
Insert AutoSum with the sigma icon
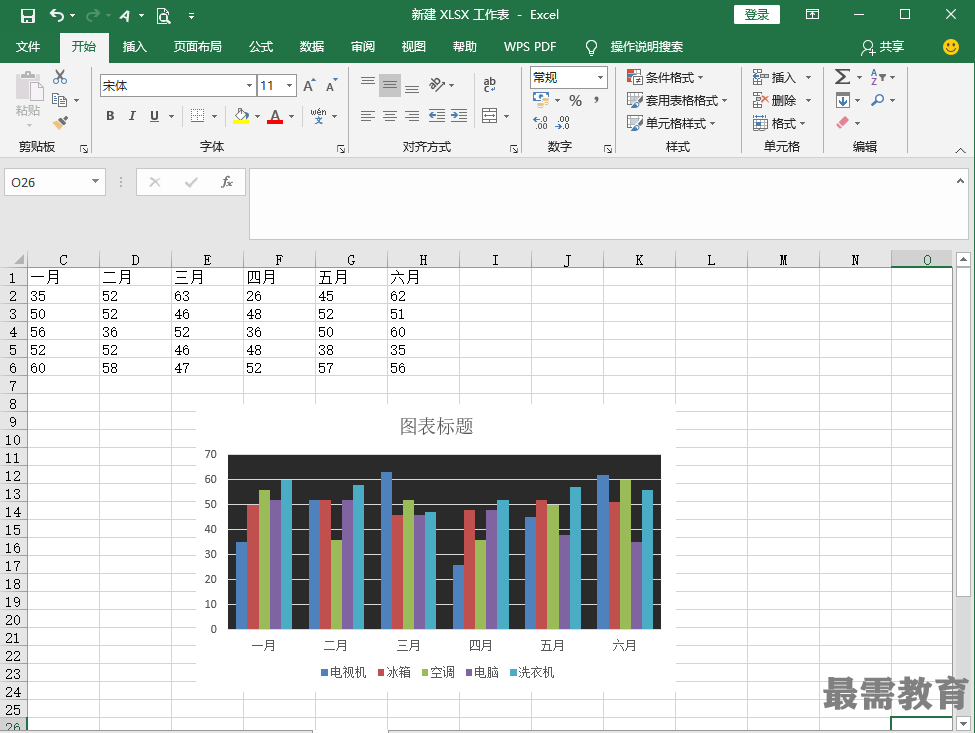tap(843, 77)
